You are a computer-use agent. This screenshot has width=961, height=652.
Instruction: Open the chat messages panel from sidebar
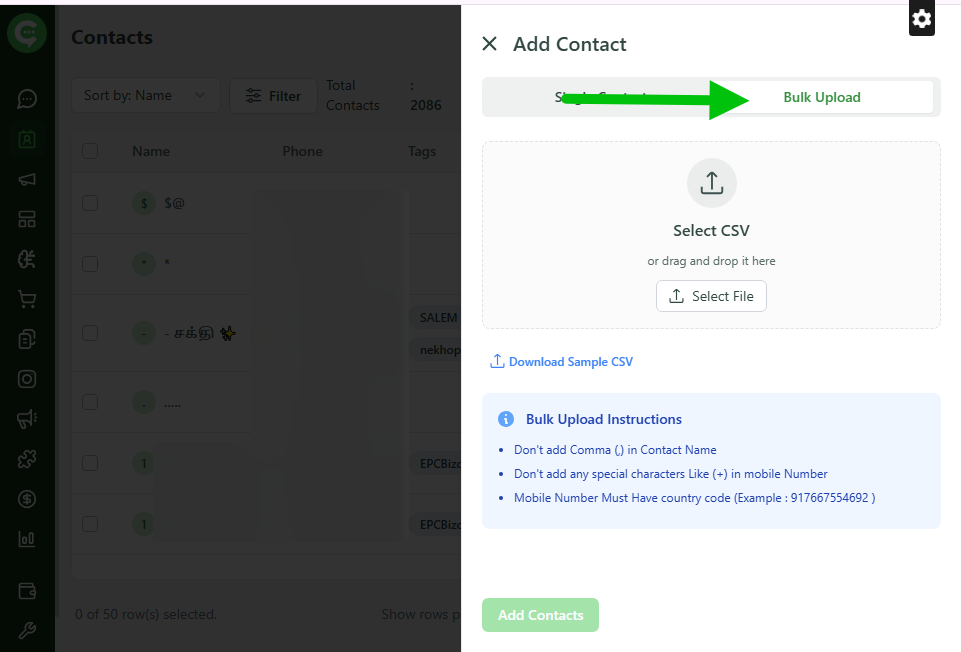pos(27,98)
